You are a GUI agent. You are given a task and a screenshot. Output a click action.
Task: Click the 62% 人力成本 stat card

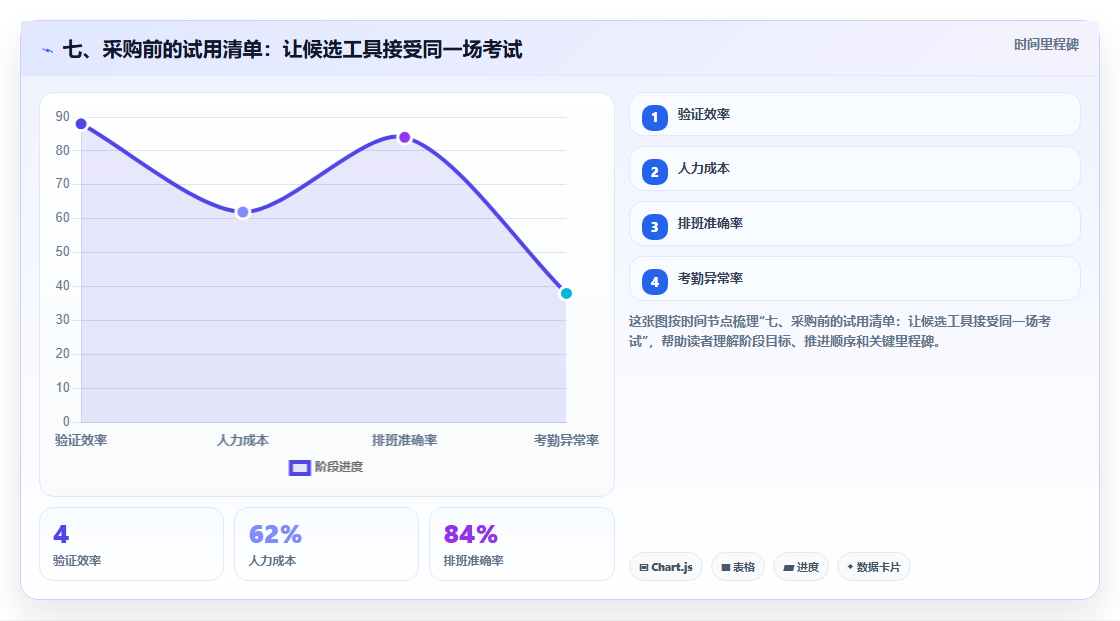pos(326,544)
